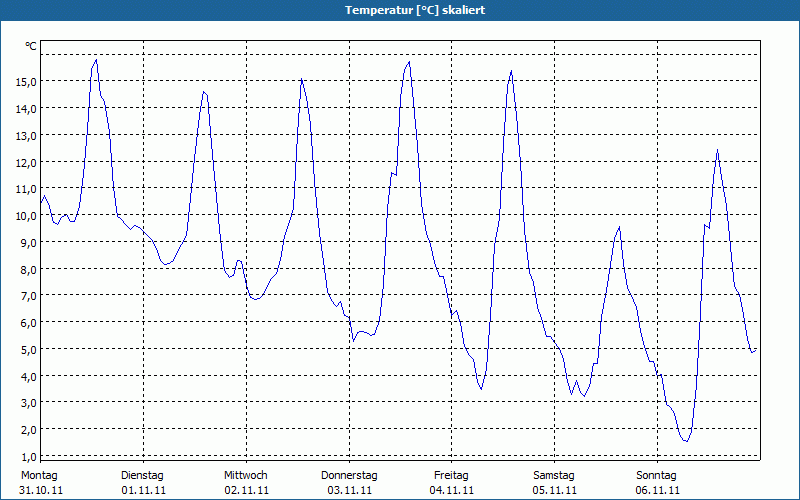Click the 7,0 axis value

[28, 296]
